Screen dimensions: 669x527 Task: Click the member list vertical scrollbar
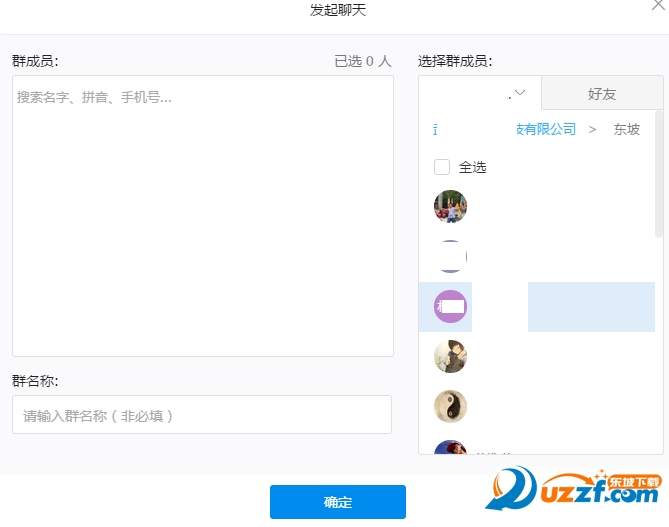tap(659, 180)
